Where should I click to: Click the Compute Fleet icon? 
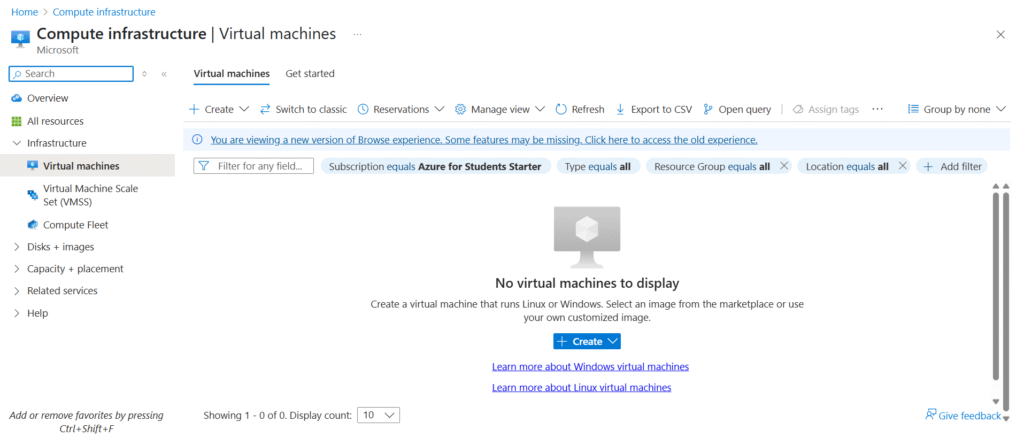point(33,225)
